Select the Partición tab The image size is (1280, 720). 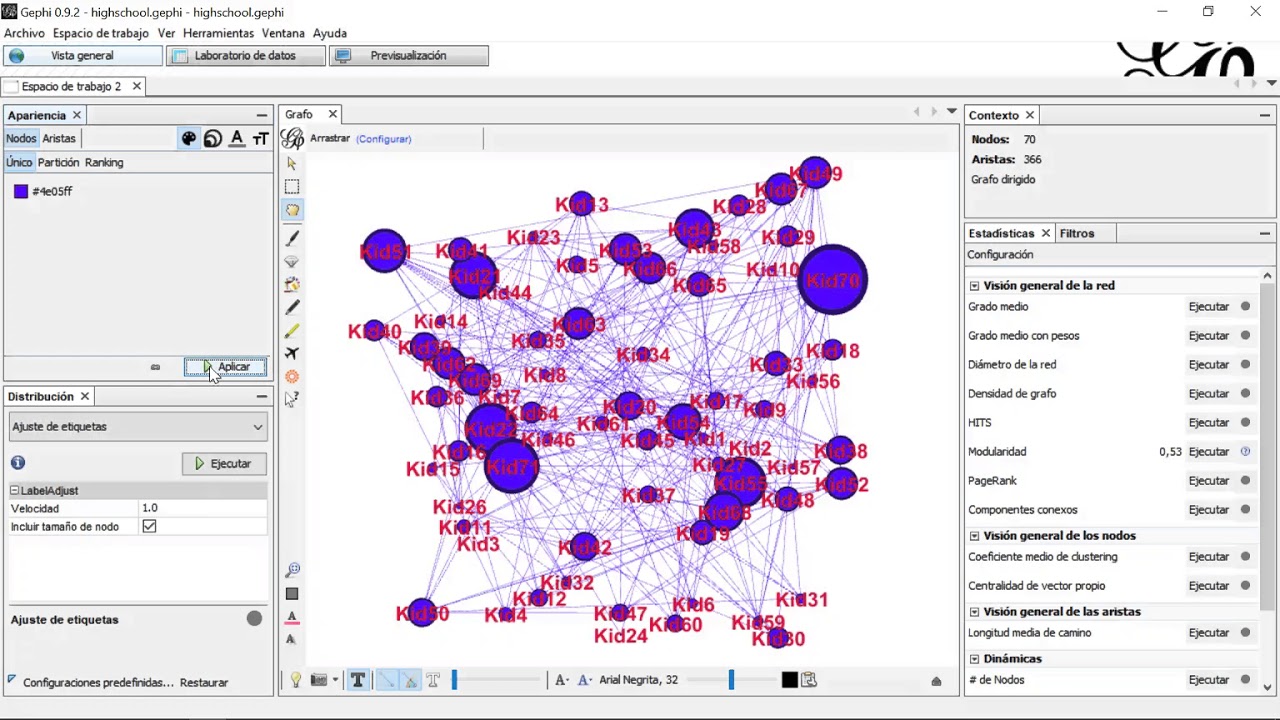58,162
